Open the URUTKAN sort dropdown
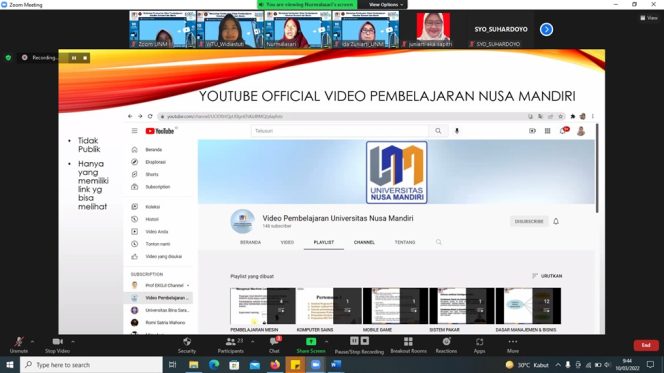 (x=547, y=276)
